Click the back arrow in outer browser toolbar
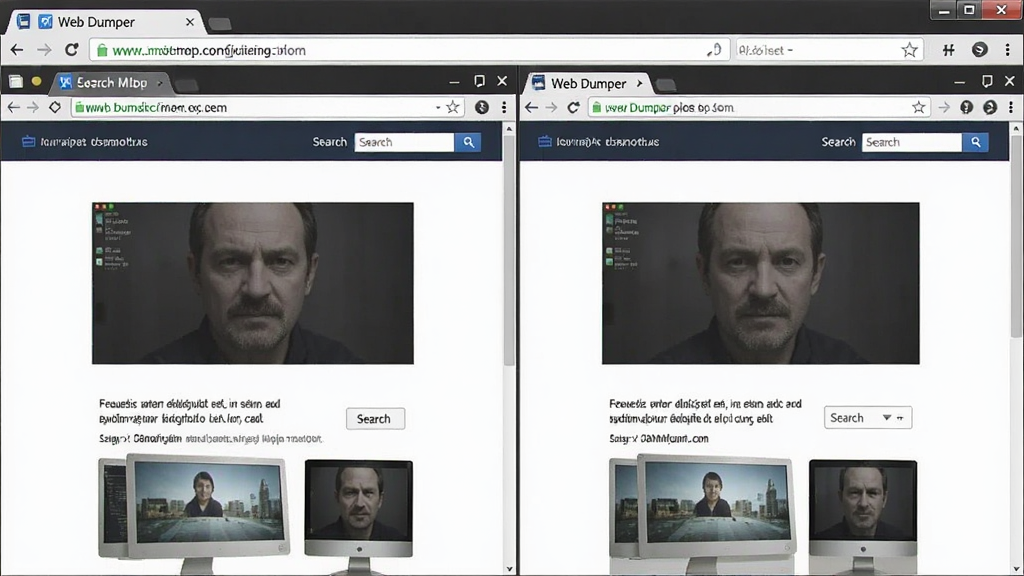This screenshot has width=1024, height=576. point(17,50)
